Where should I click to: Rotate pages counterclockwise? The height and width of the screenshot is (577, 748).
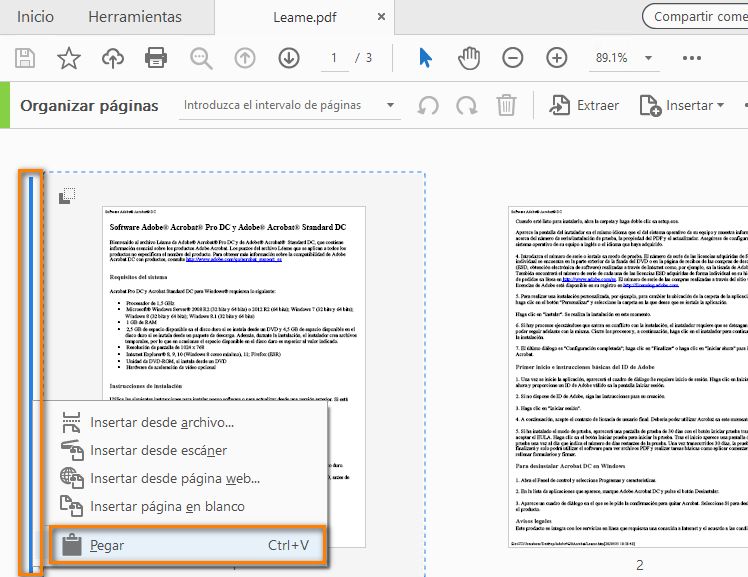428,105
